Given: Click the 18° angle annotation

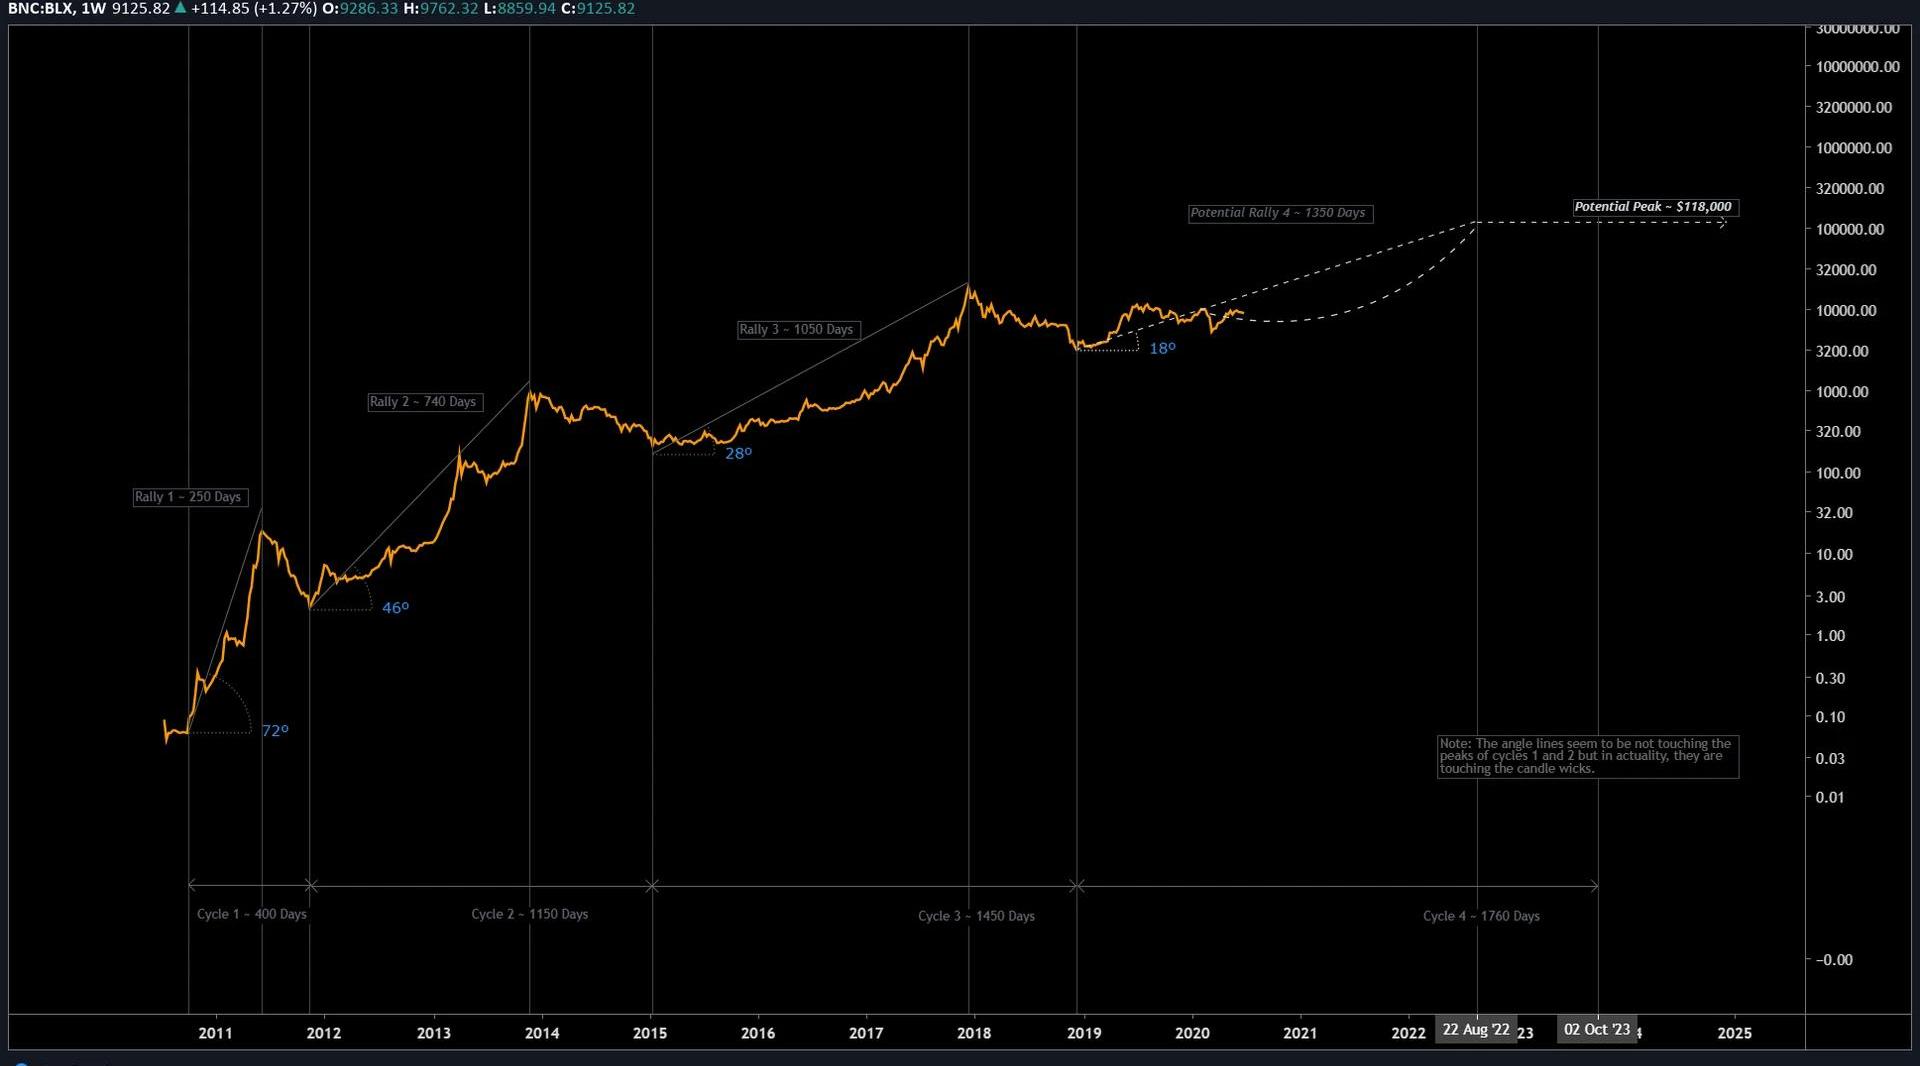Looking at the screenshot, I should point(1162,349).
